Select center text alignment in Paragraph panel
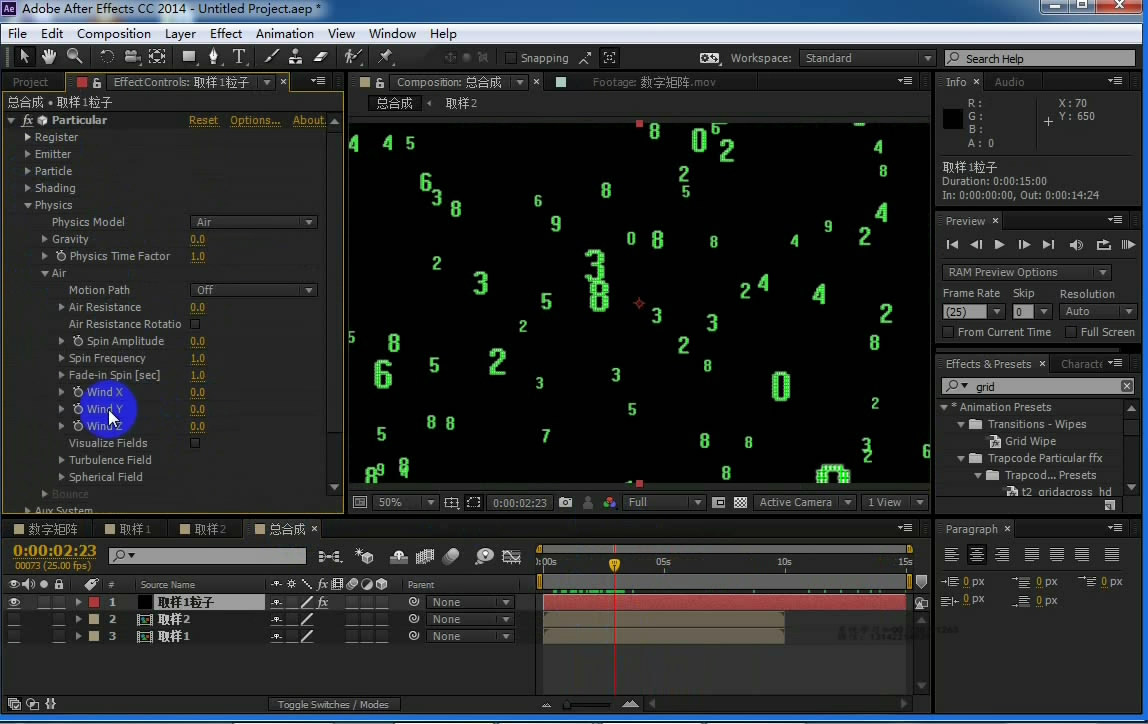The width and height of the screenshot is (1148, 724). click(x=976, y=555)
